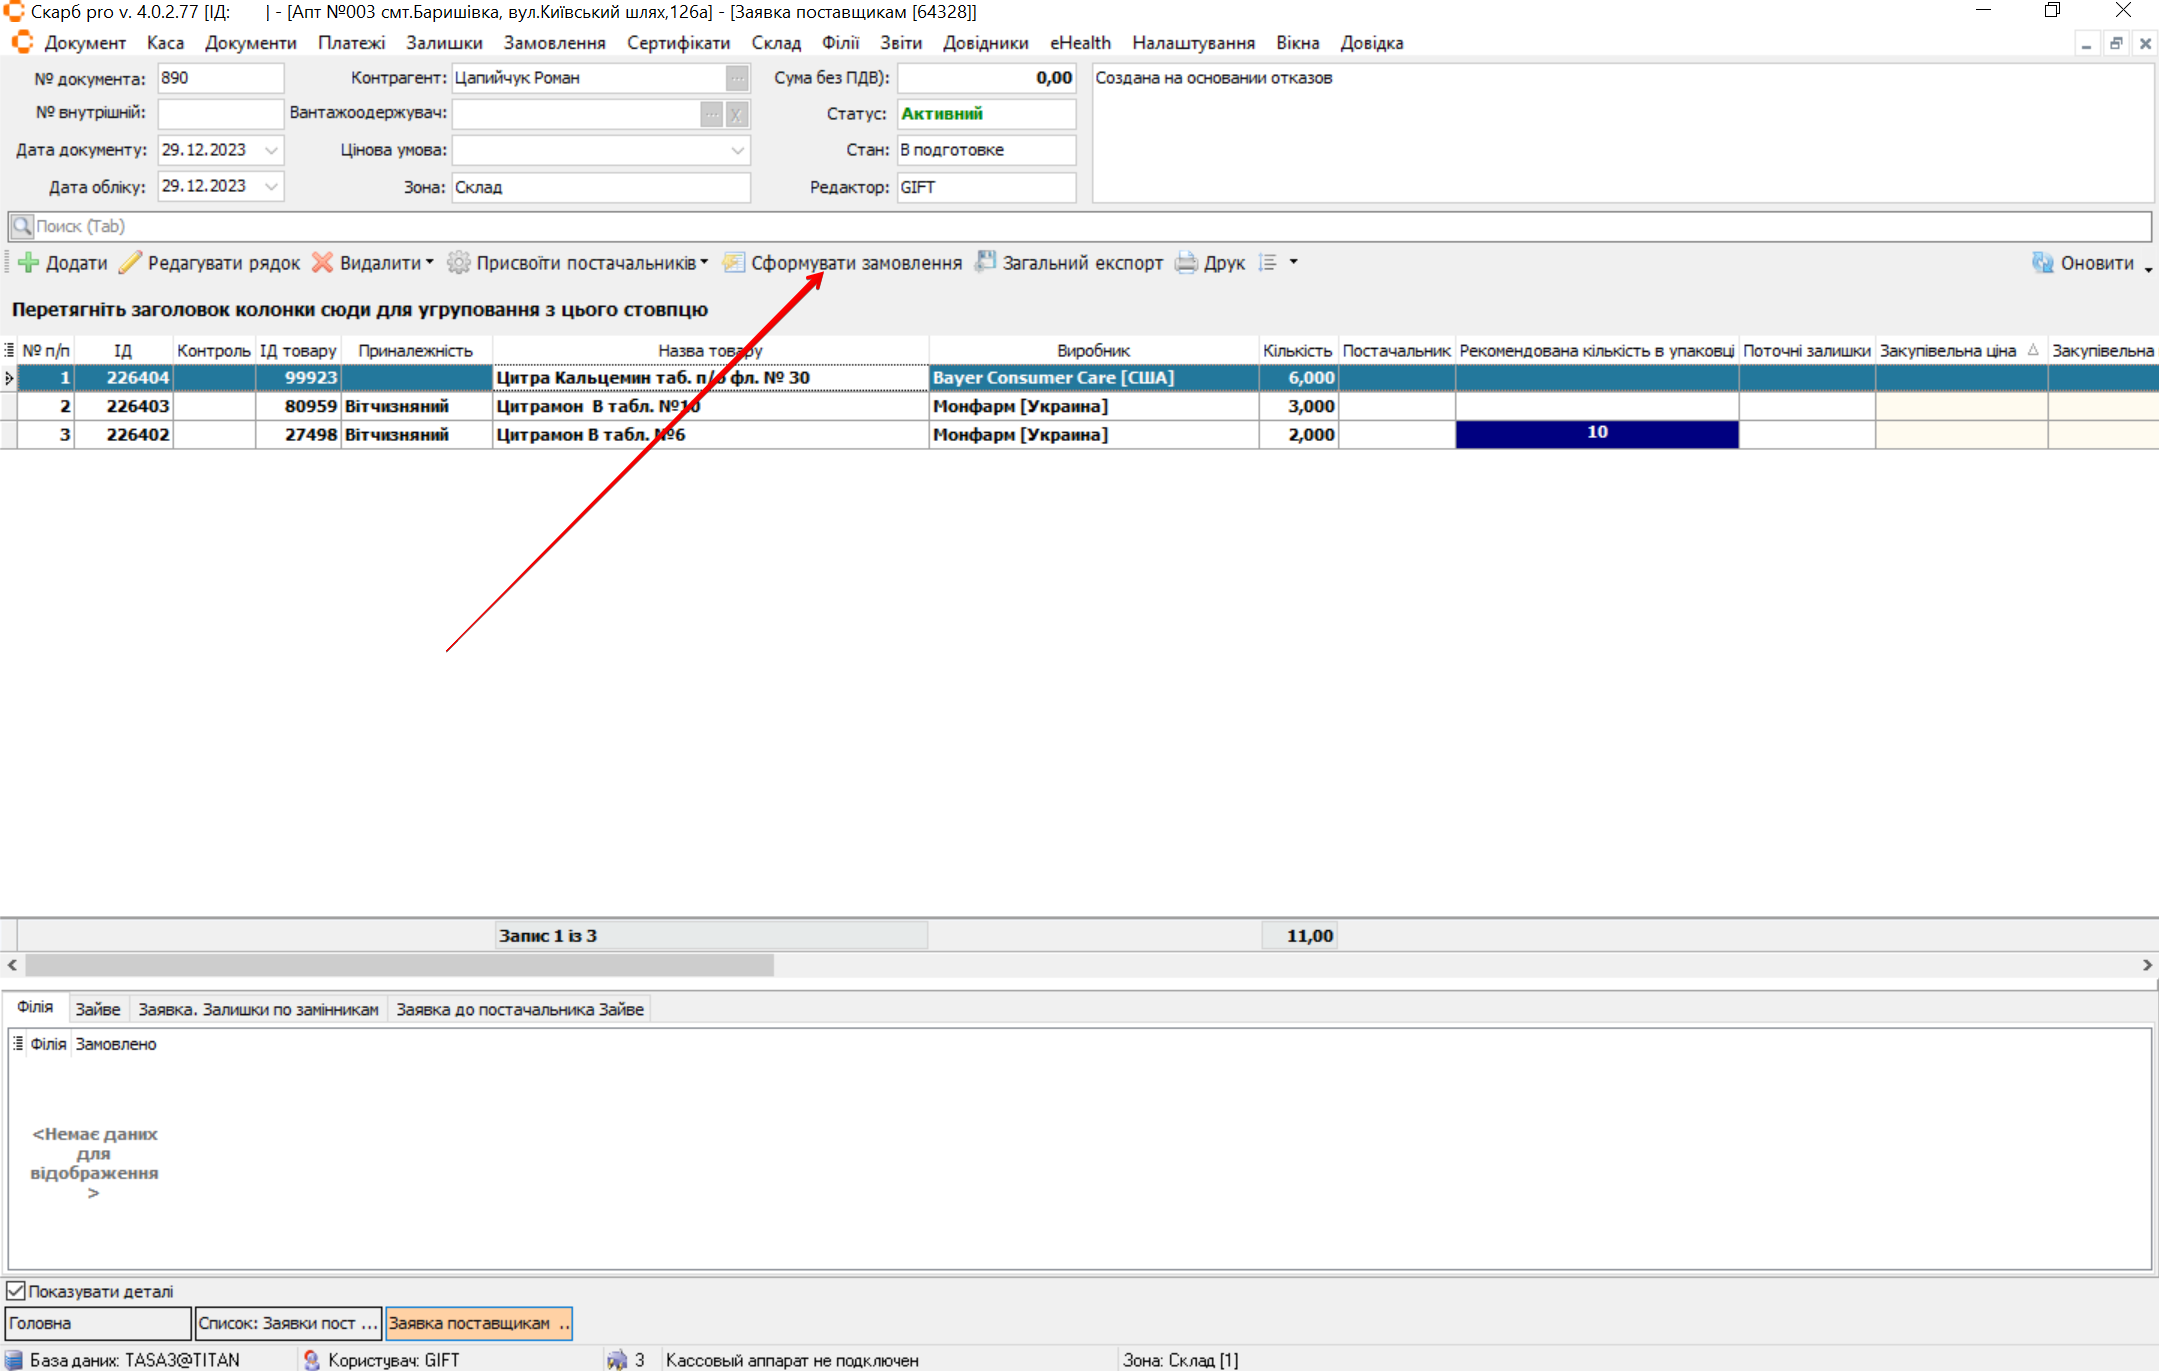Screen dimensions: 2159x1371
Task: Click the Оновити refresh icon
Action: coord(2042,263)
